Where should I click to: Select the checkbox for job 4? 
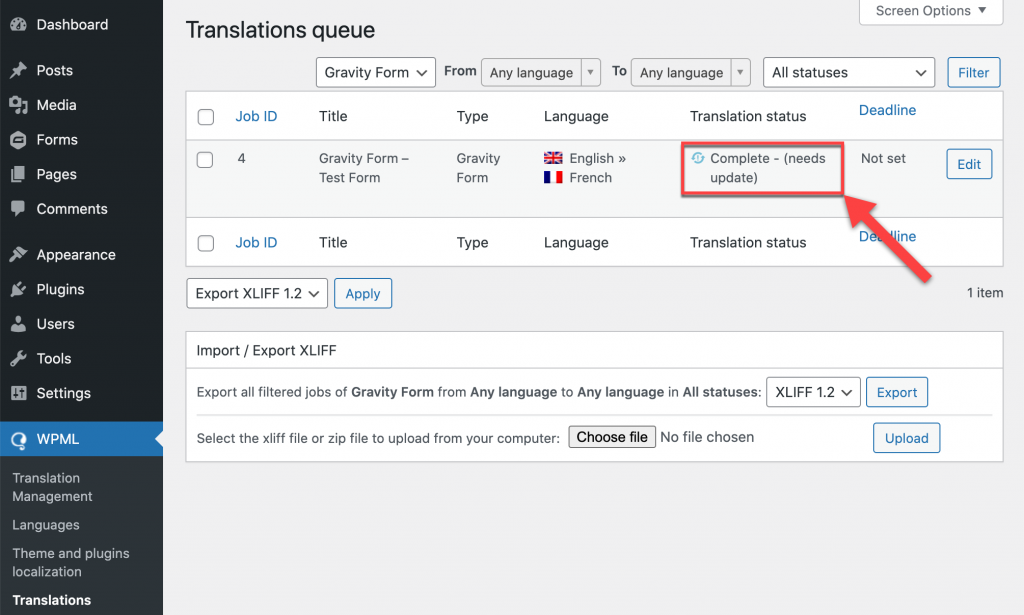[205, 159]
